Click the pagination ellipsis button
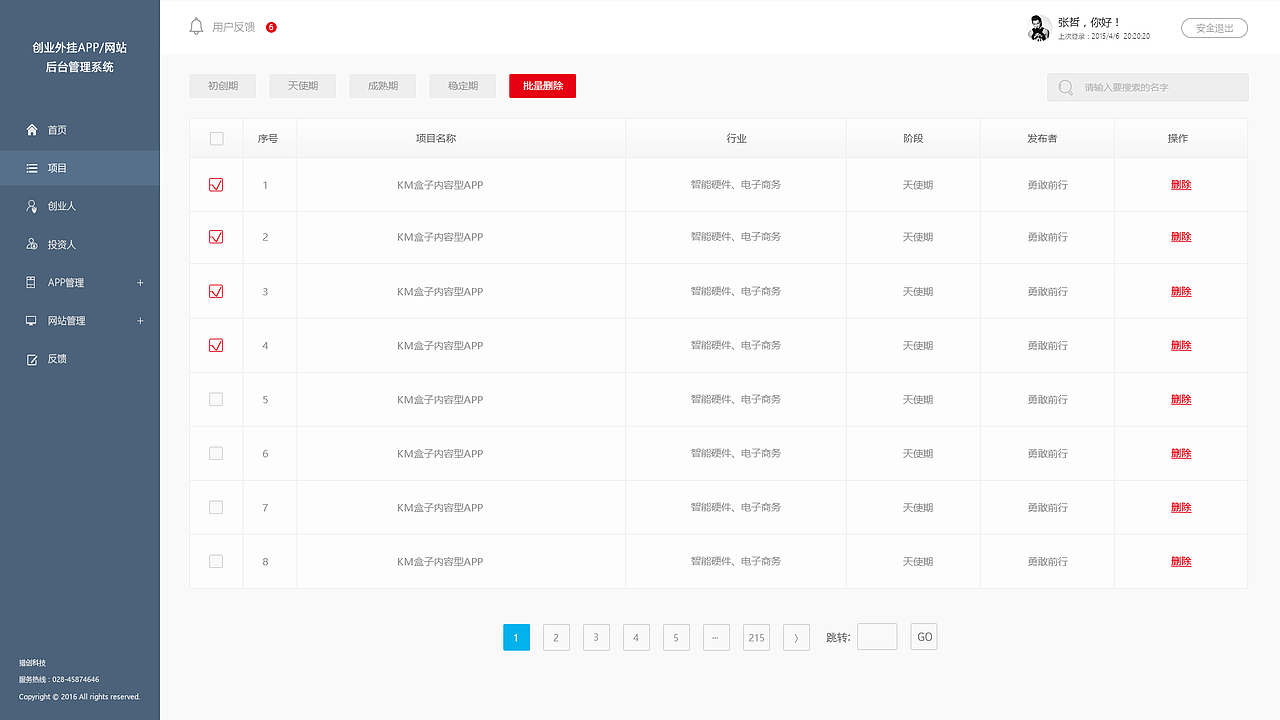Image resolution: width=1280 pixels, height=720 pixels. click(x=716, y=637)
